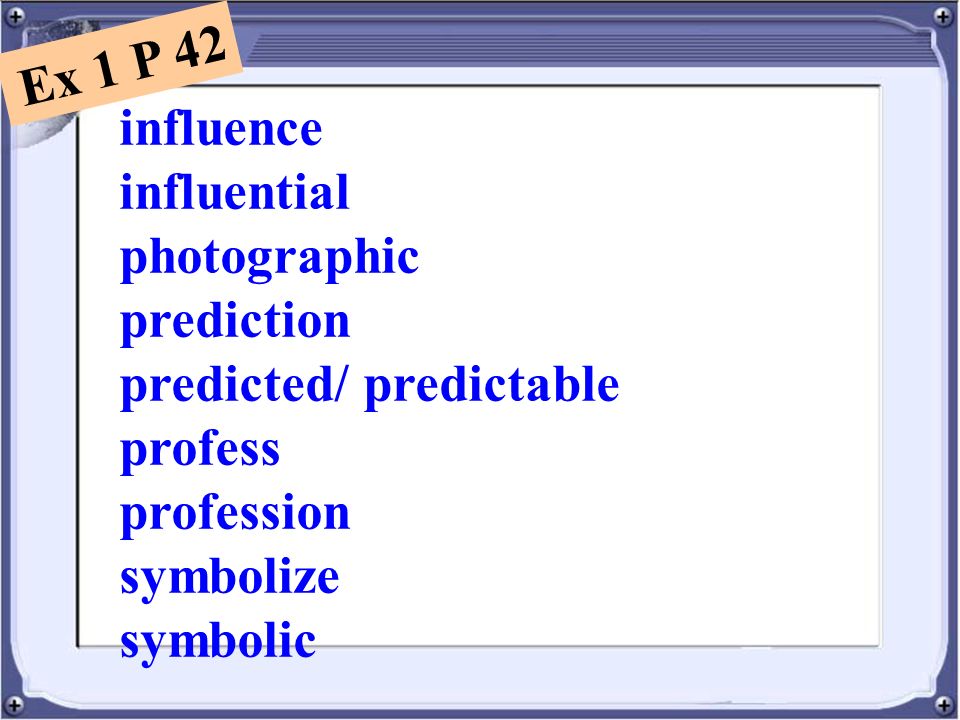Click the top-right corner screw icon
Image resolution: width=960 pixels, height=720 pixels.
pos(943,16)
